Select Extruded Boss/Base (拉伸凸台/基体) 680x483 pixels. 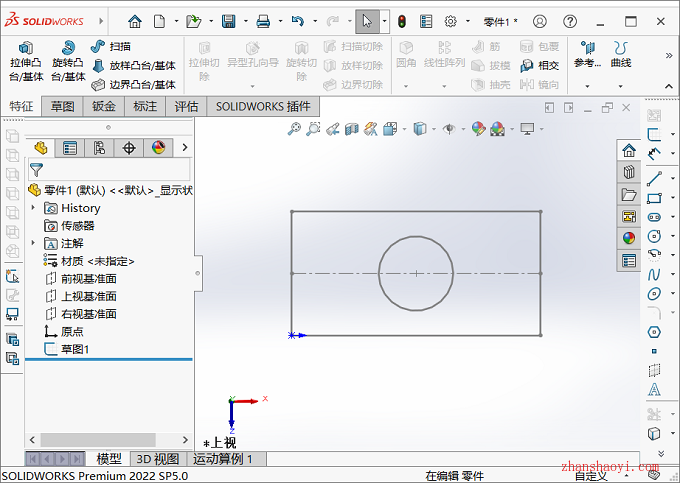pyautogui.click(x=26, y=61)
